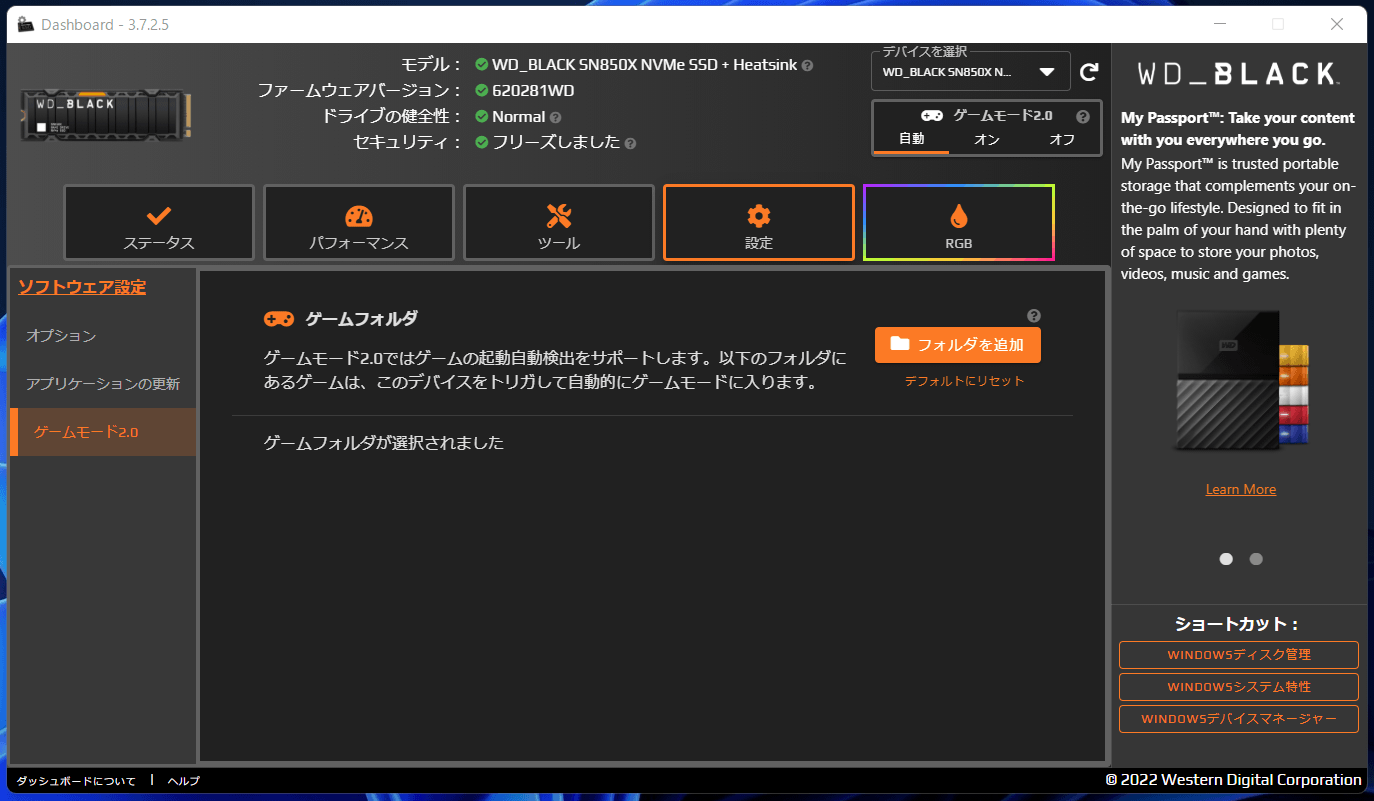Viewport: 1374px width, 801px height.
Task: Click green check icon beside model
Action: click(482, 65)
